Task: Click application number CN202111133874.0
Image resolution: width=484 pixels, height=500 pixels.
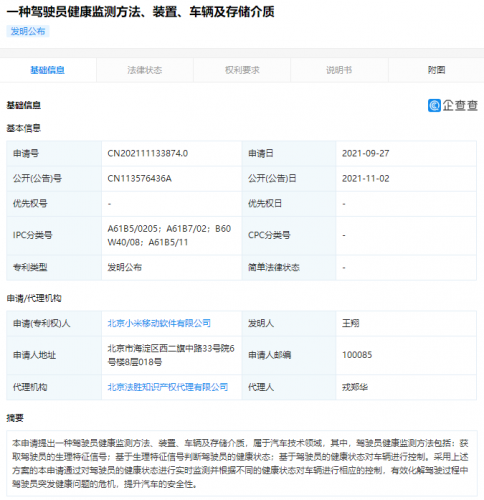Action: (148, 153)
